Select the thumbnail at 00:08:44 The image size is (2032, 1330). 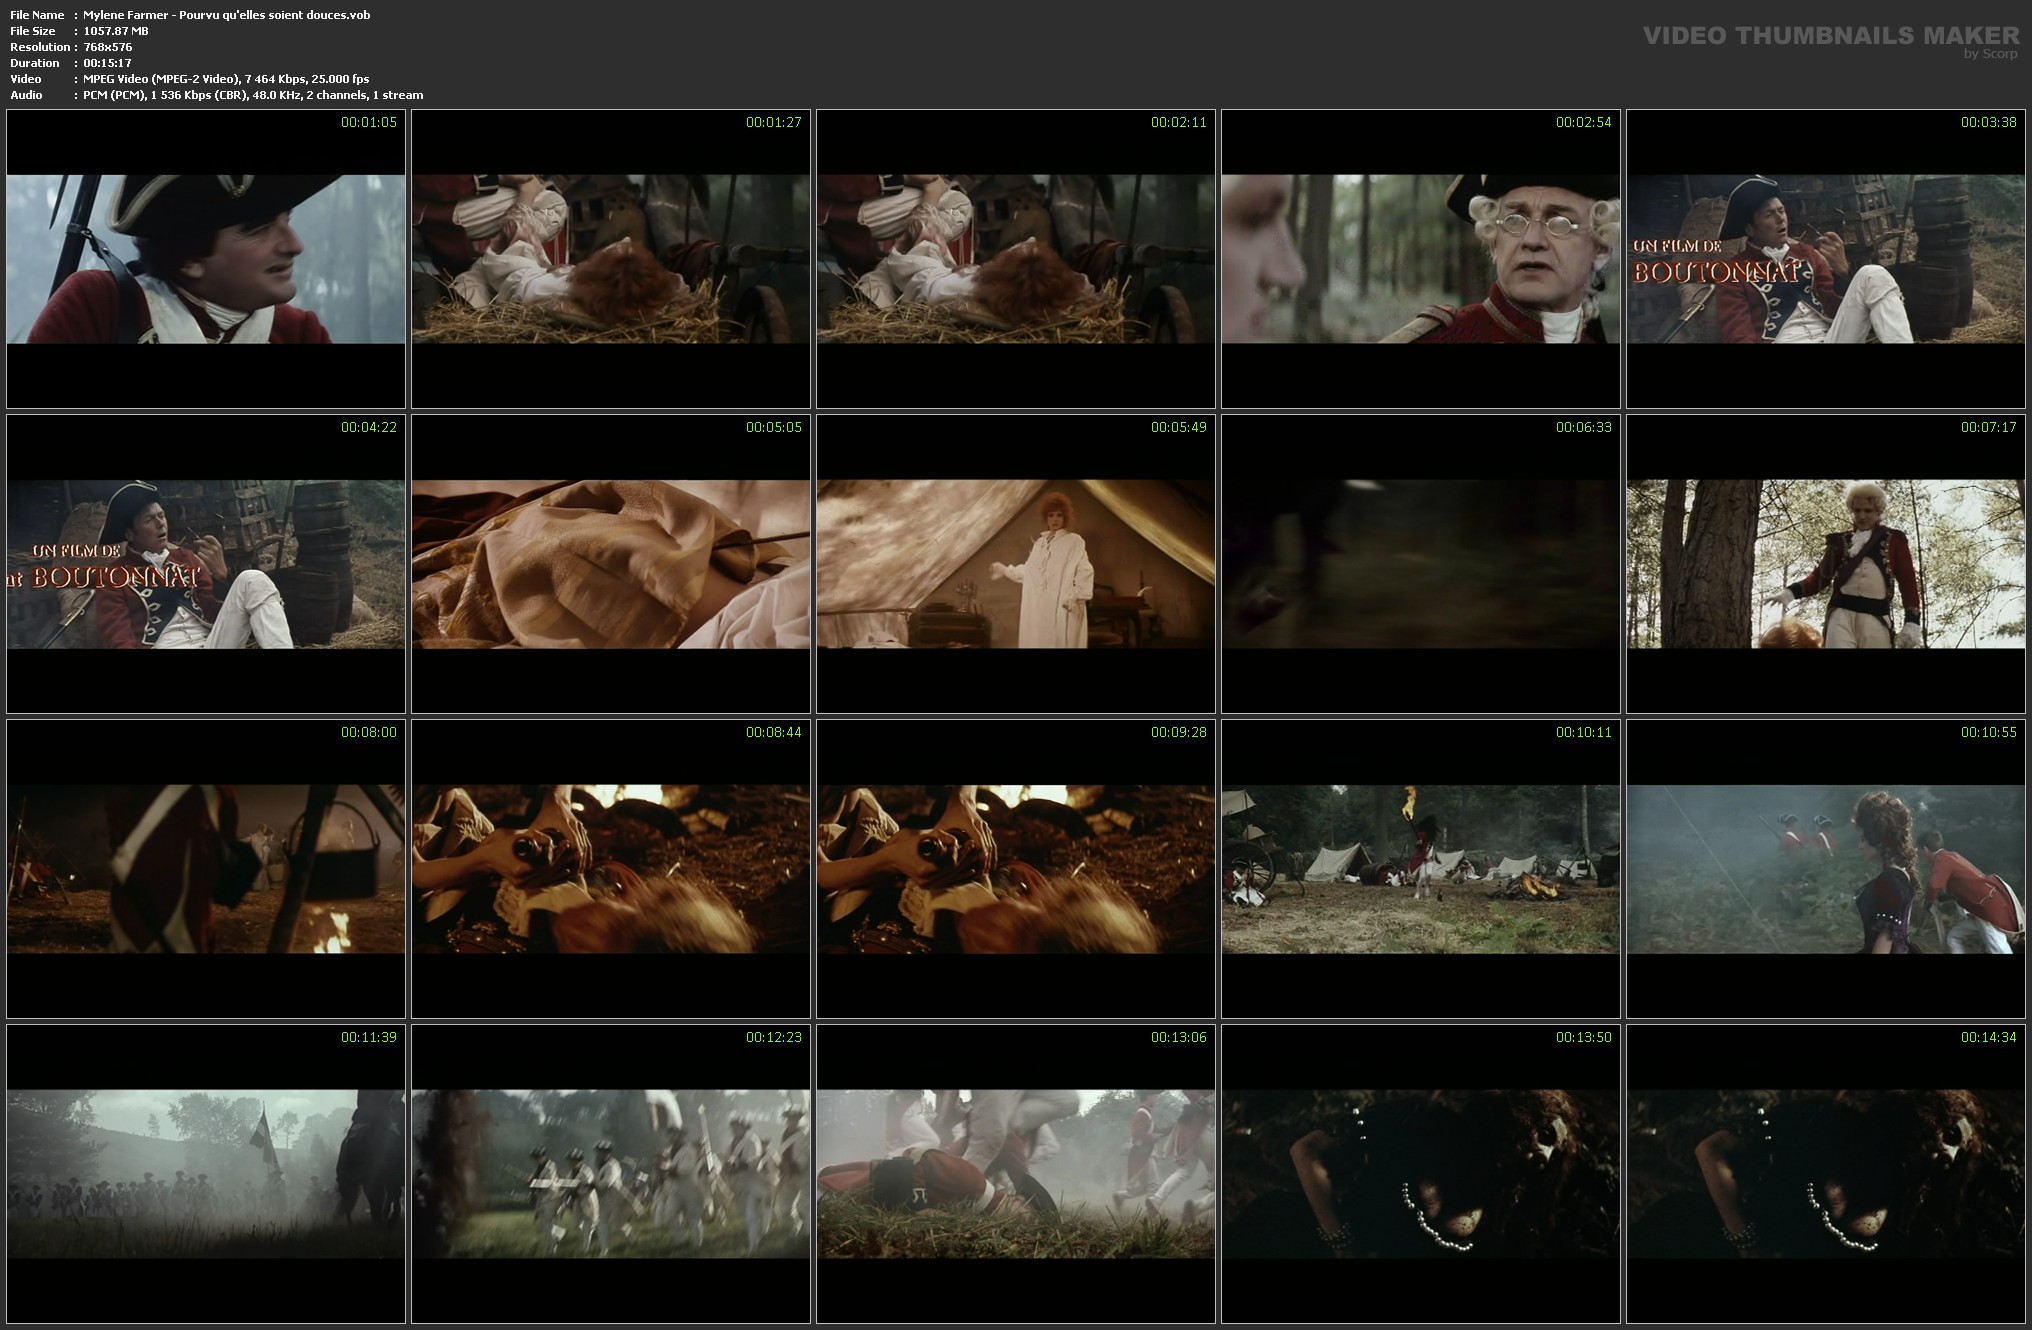click(611, 869)
